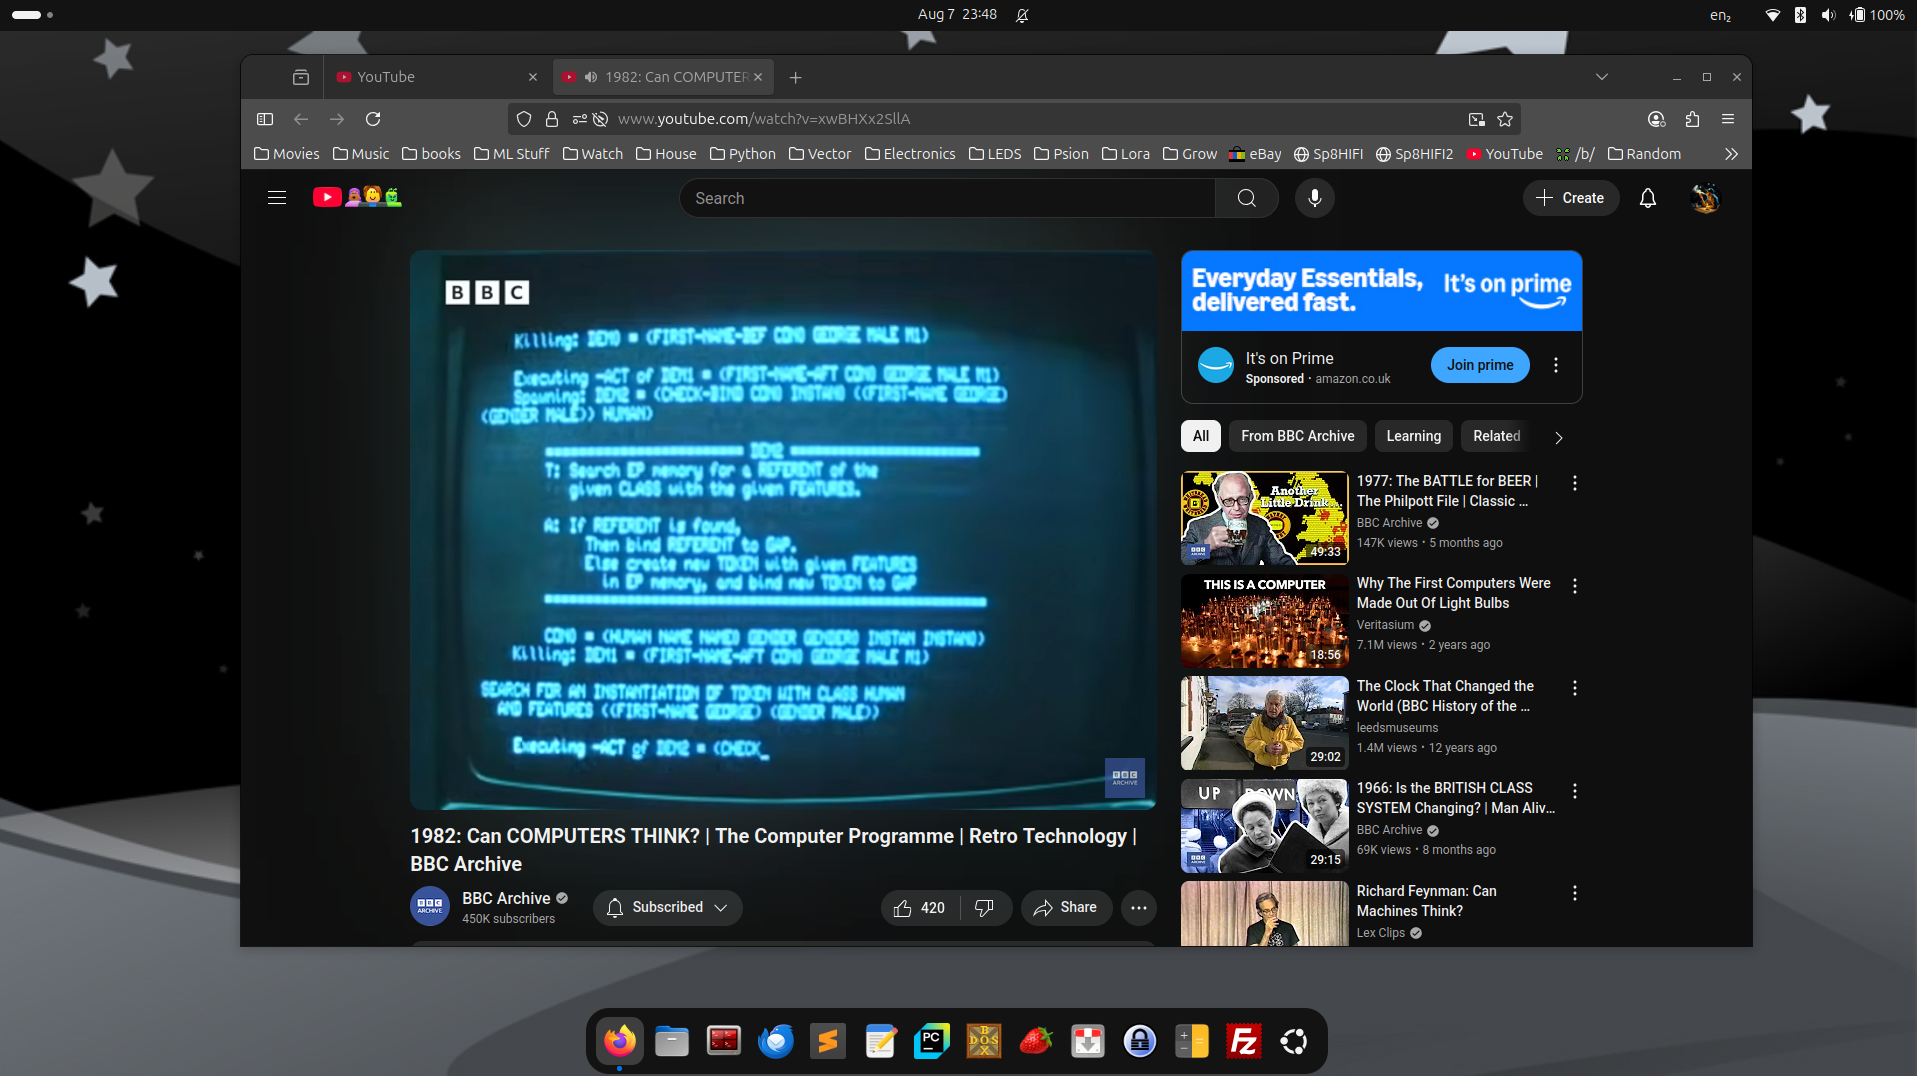Viewport: 1917px width, 1076px height.
Task: Open the Firefox extensions puzzle icon
Action: (x=1692, y=119)
